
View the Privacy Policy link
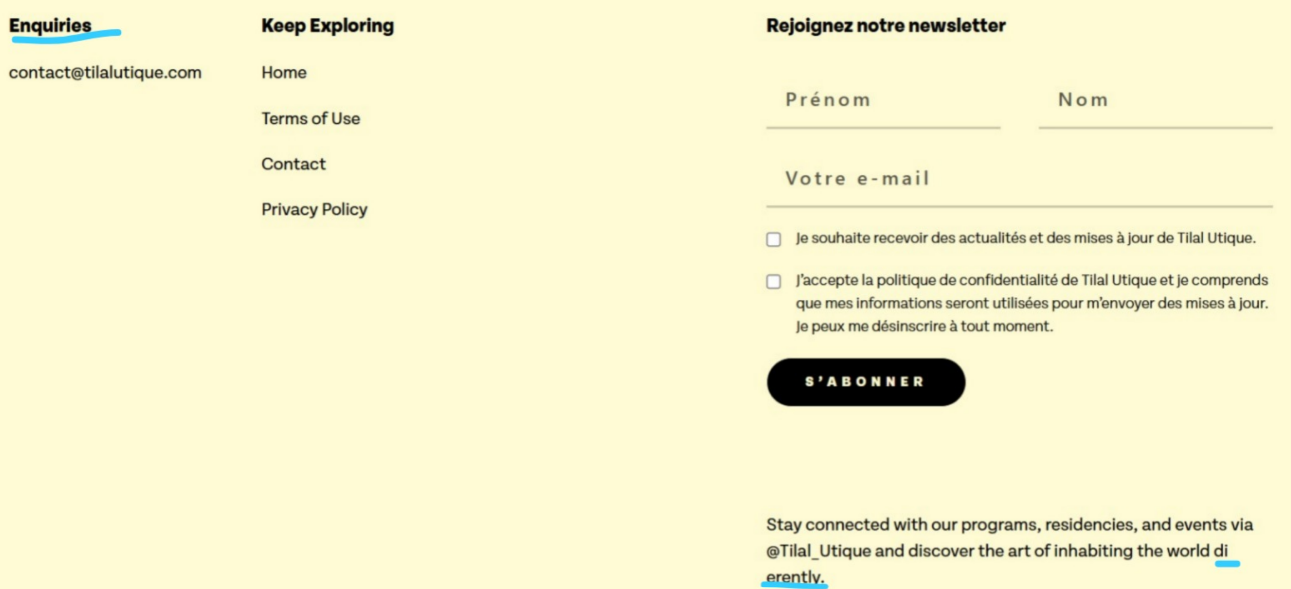314,210
